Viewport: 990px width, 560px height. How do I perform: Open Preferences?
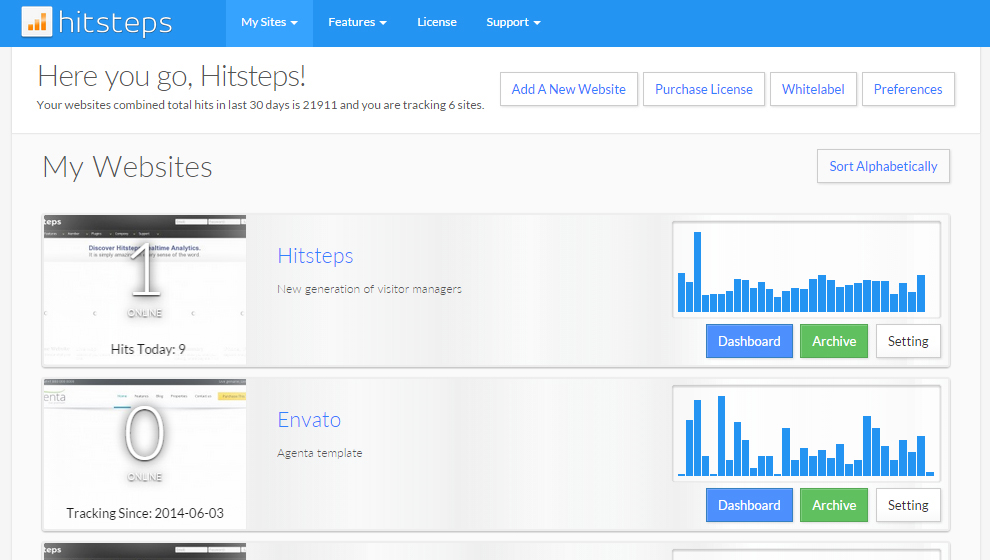[908, 89]
